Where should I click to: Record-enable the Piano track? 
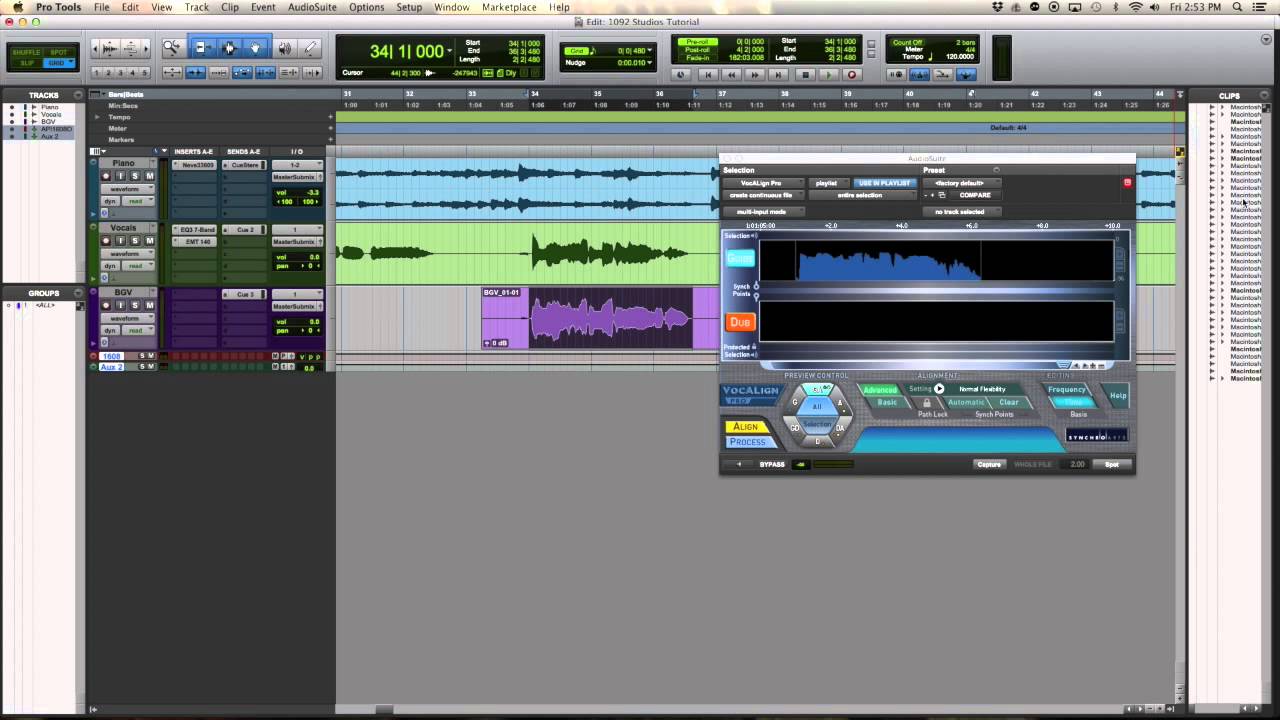106,176
